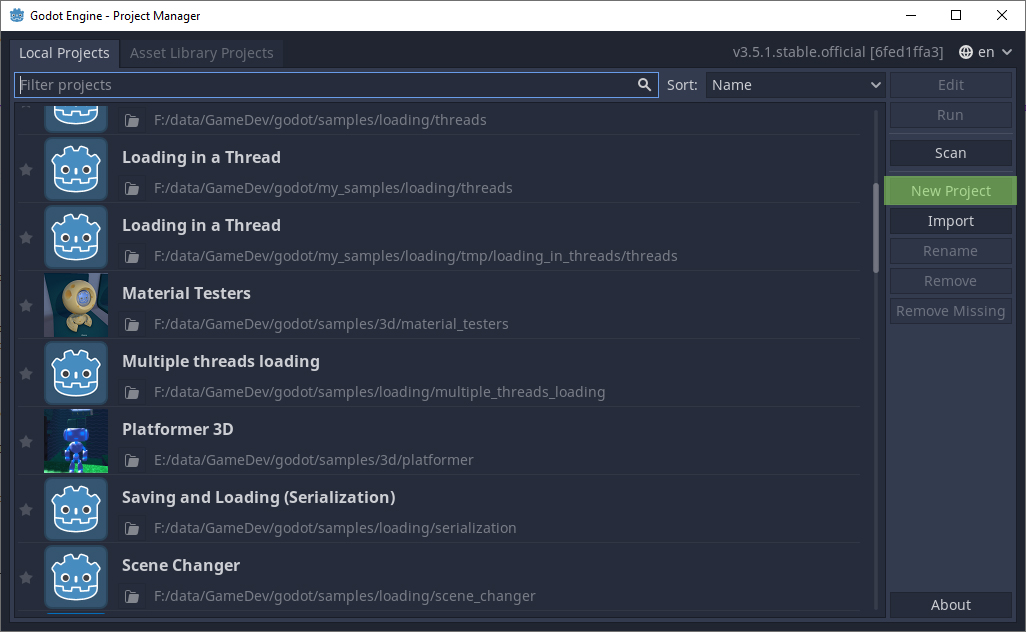Click the Edit button
Image resolution: width=1026 pixels, height=632 pixels.
tap(951, 85)
